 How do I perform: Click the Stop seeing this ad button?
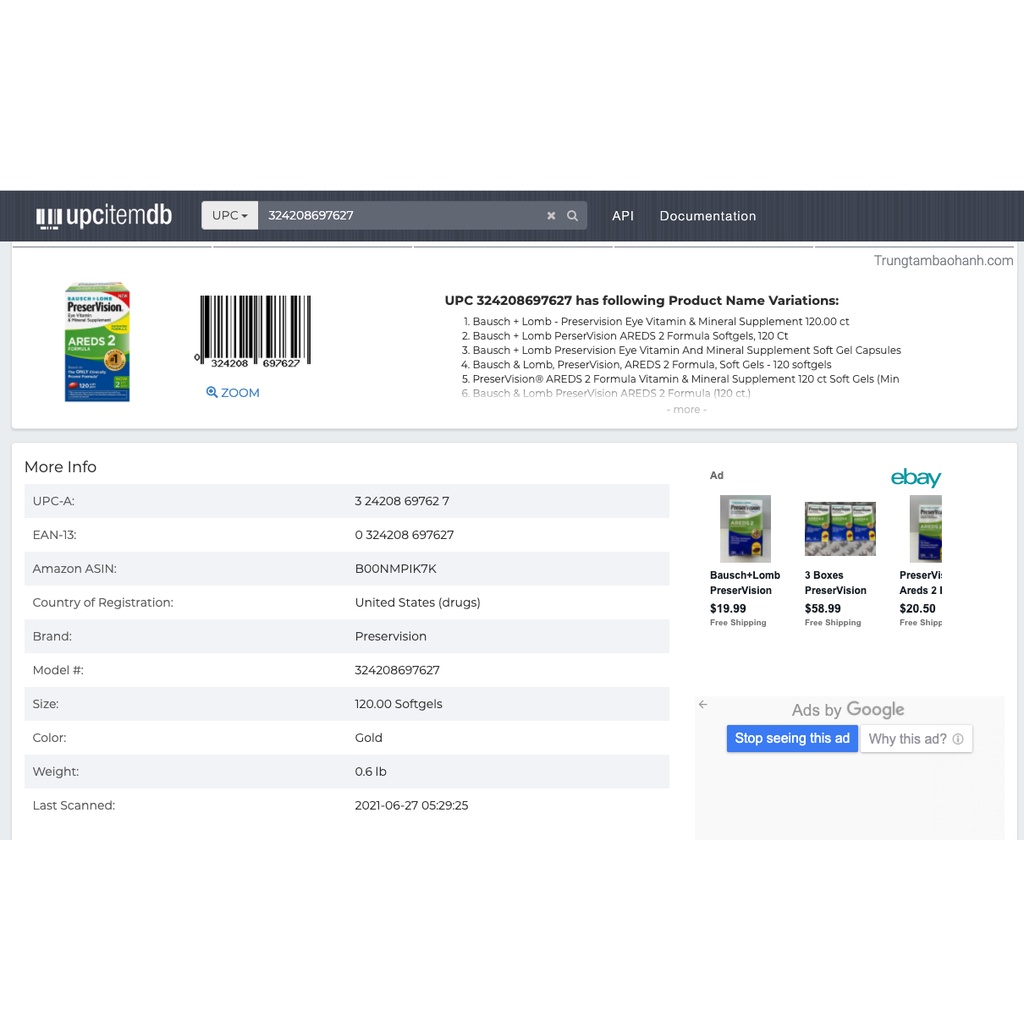pyautogui.click(x=792, y=739)
